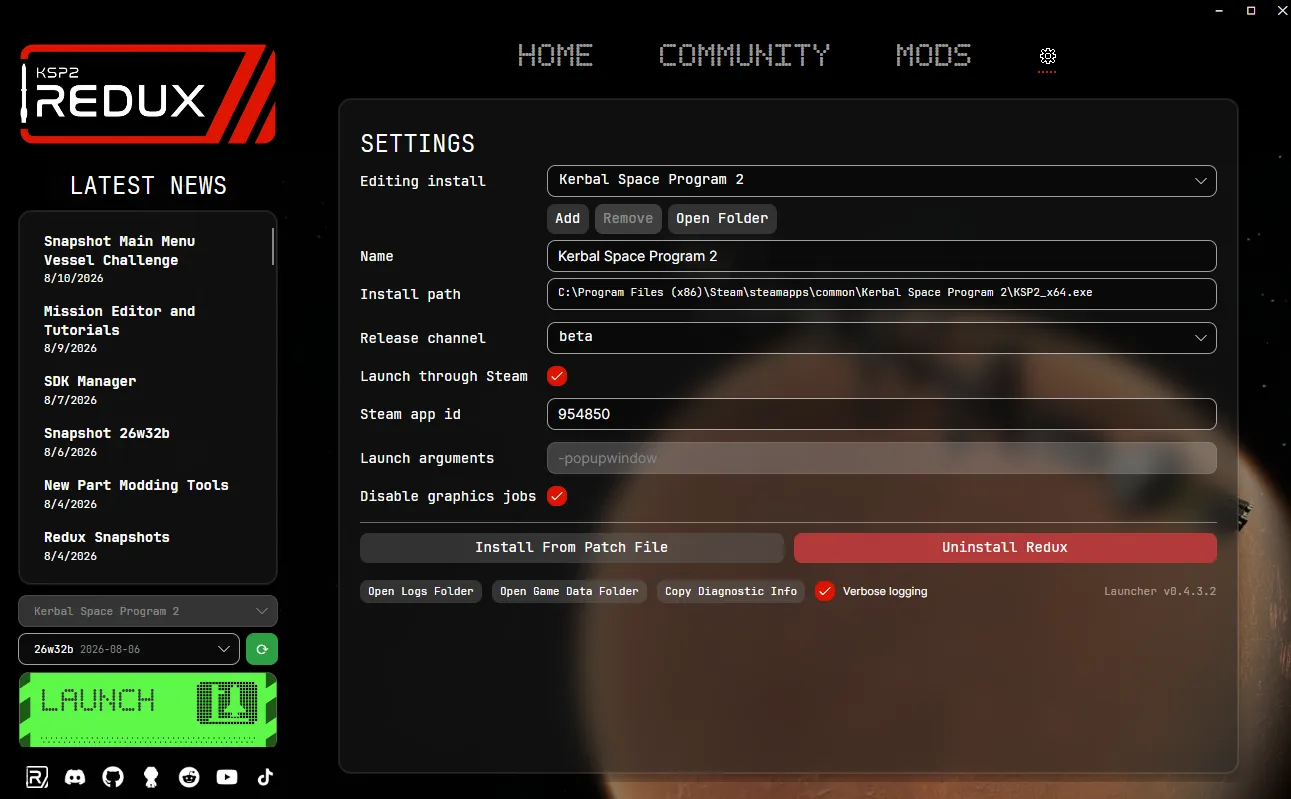The height and width of the screenshot is (799, 1291).
Task: Open the Redux website icon link
Action: 37,777
